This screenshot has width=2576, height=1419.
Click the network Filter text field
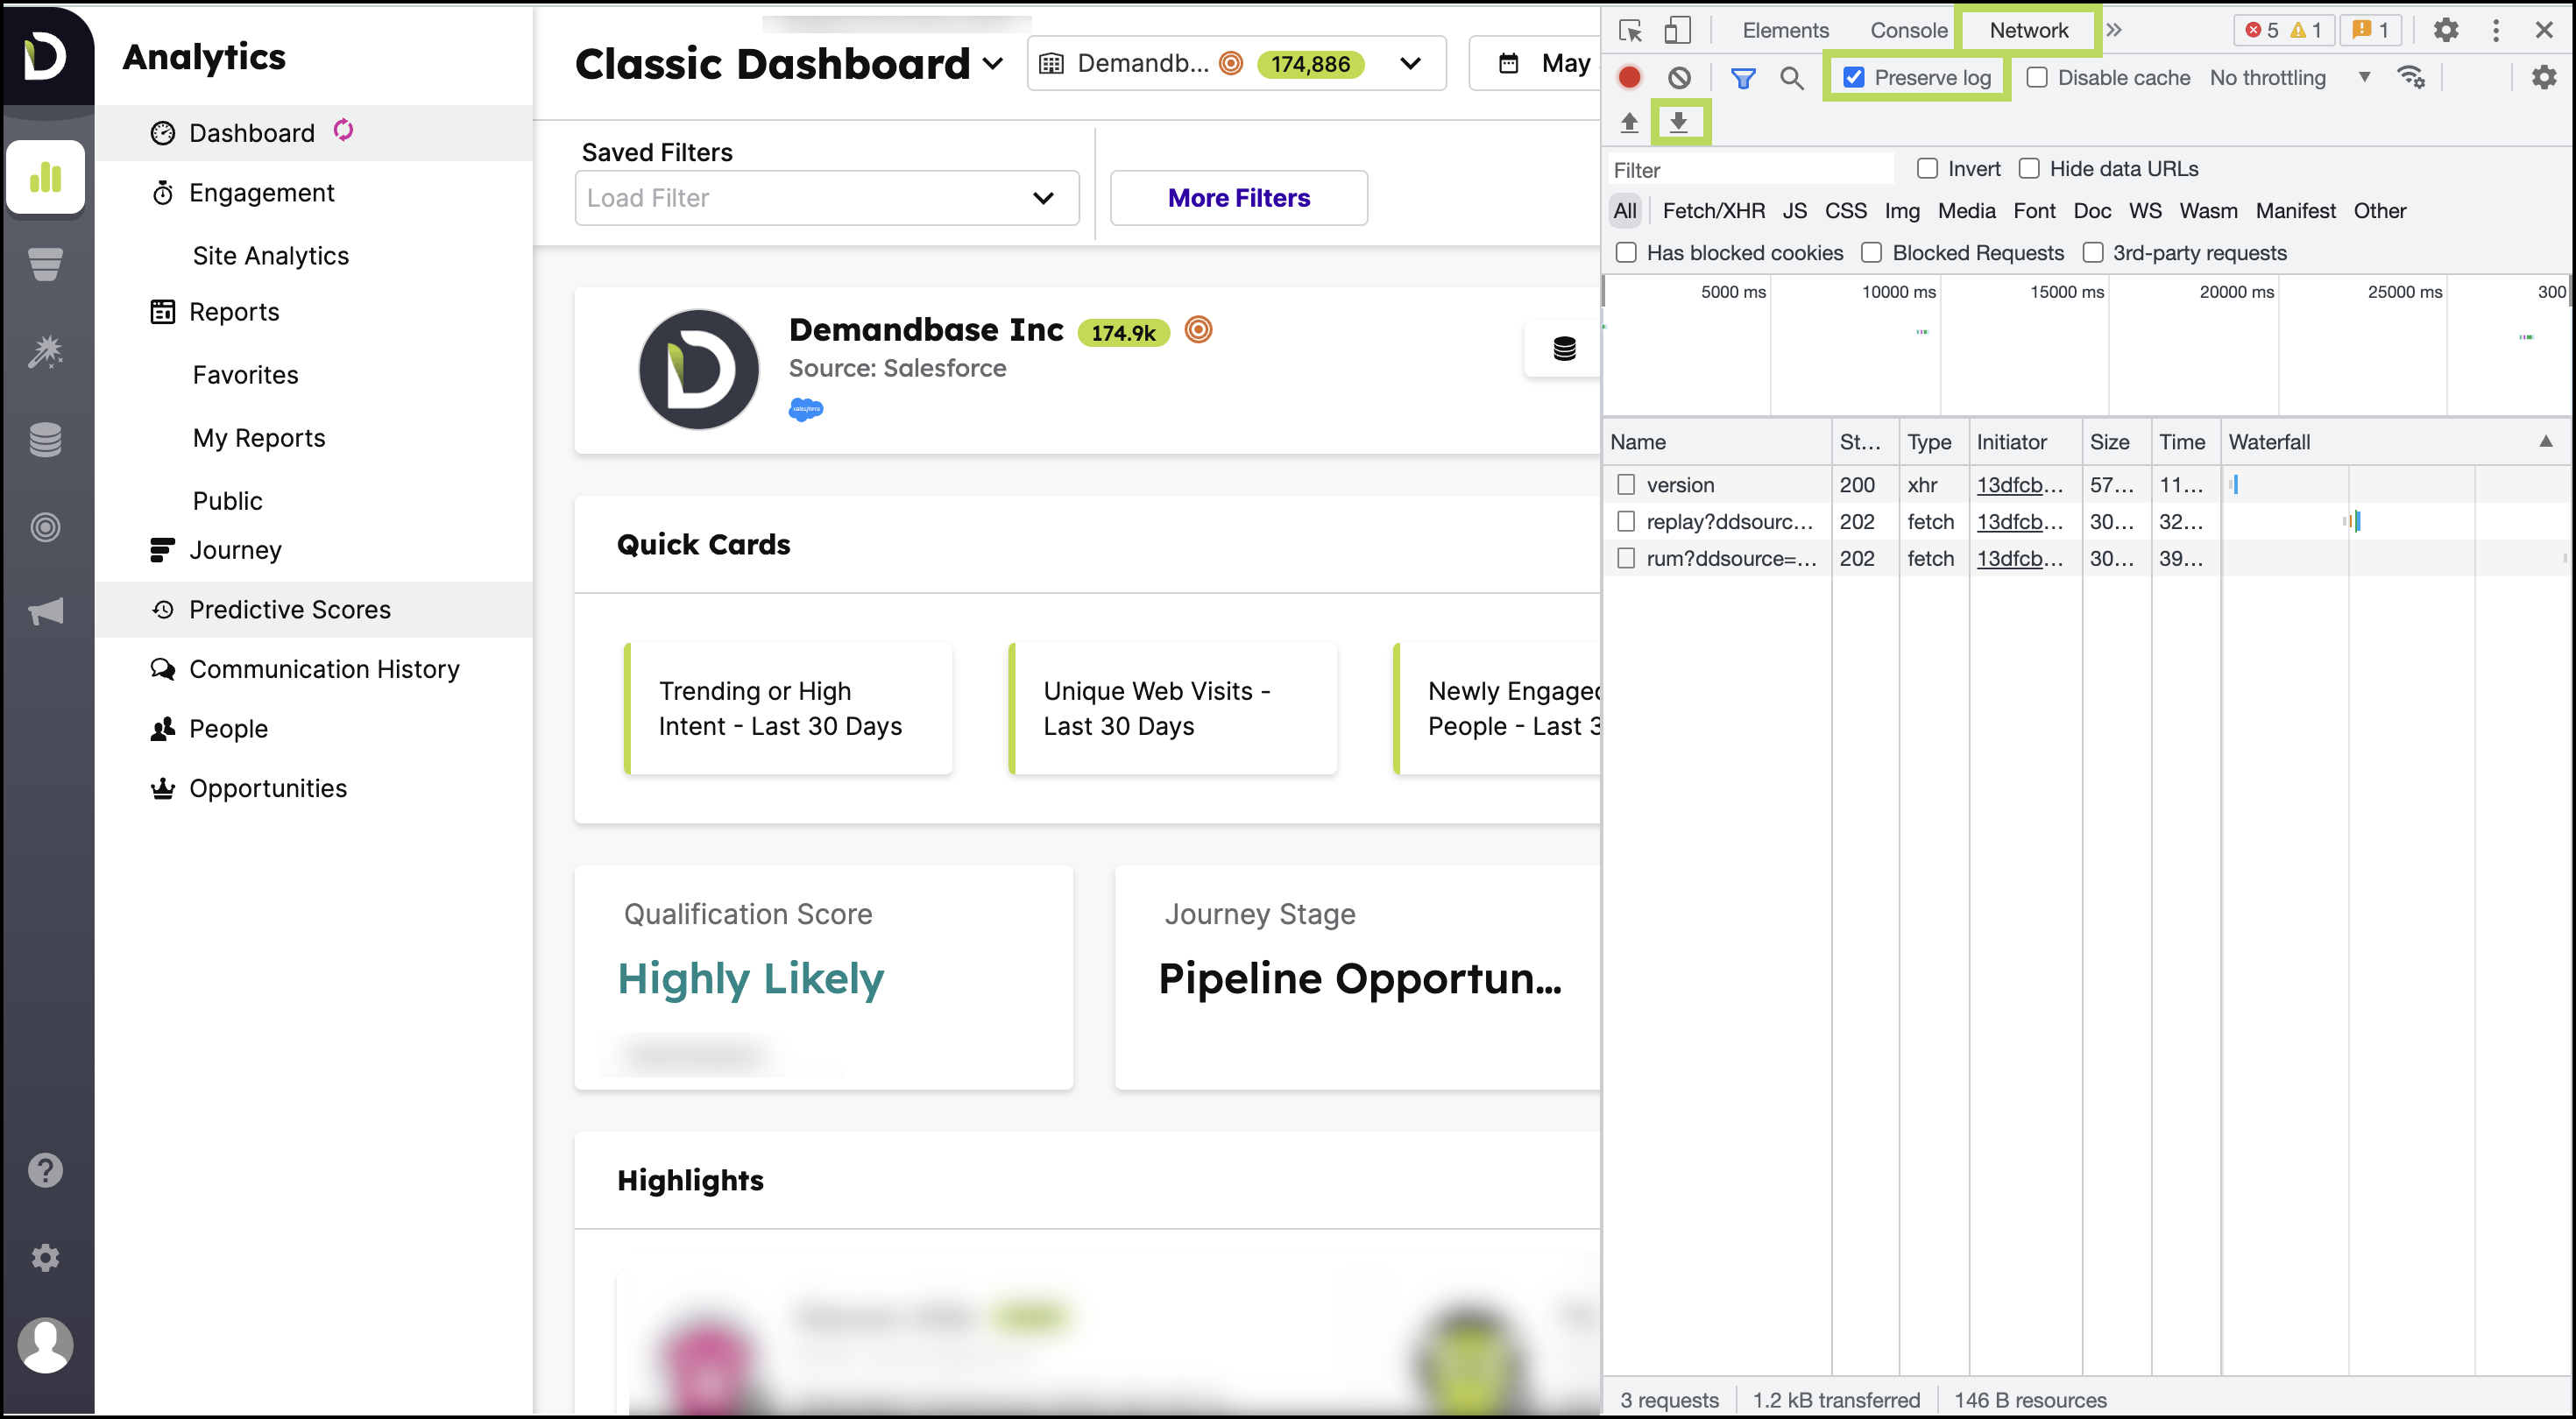pos(1750,170)
